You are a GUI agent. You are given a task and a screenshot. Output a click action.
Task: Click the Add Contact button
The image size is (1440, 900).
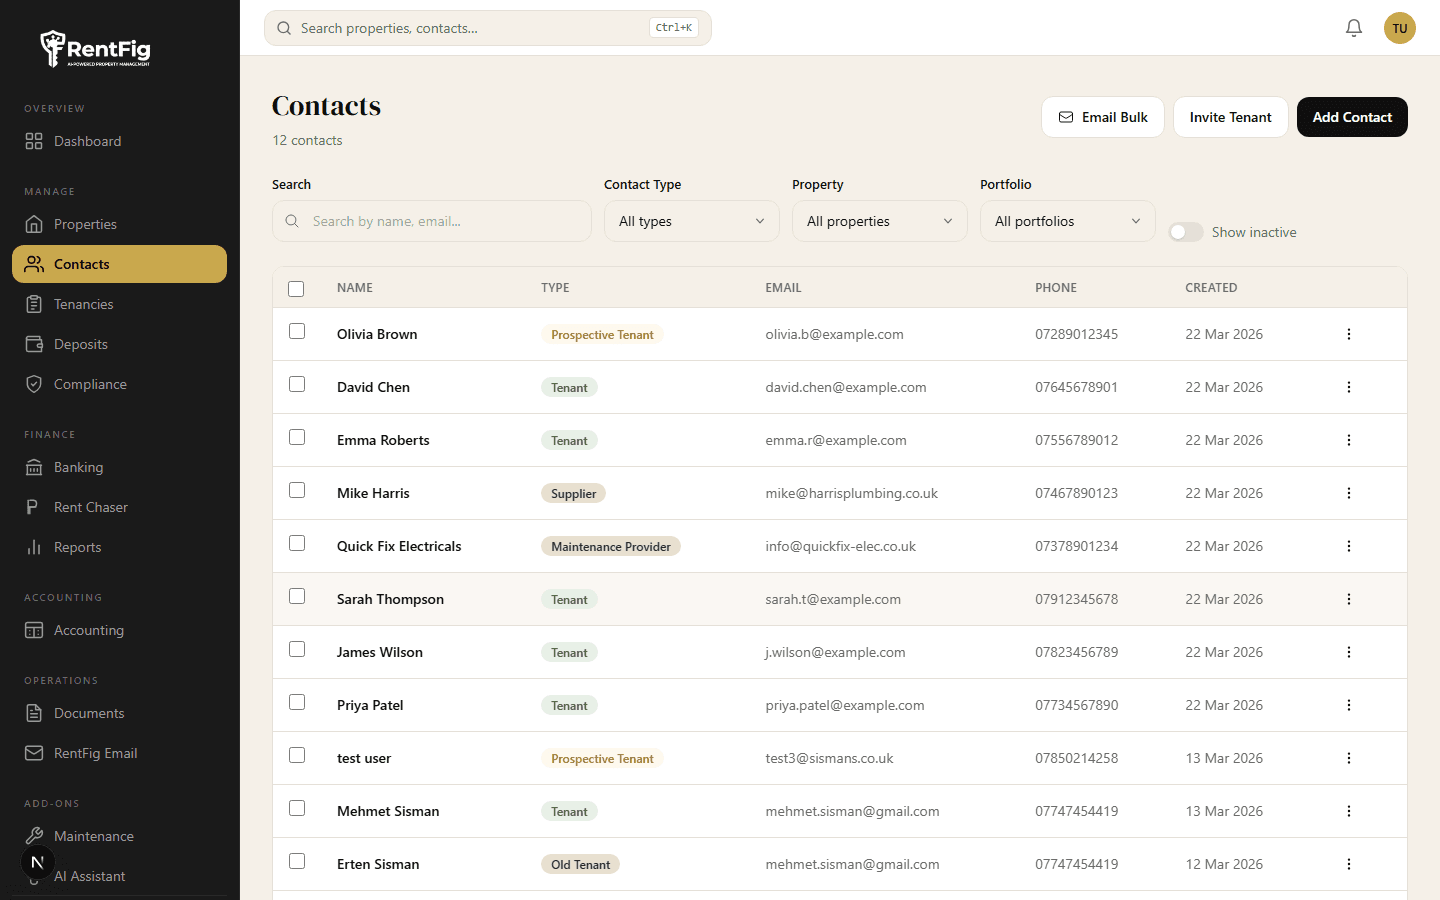[1352, 117]
